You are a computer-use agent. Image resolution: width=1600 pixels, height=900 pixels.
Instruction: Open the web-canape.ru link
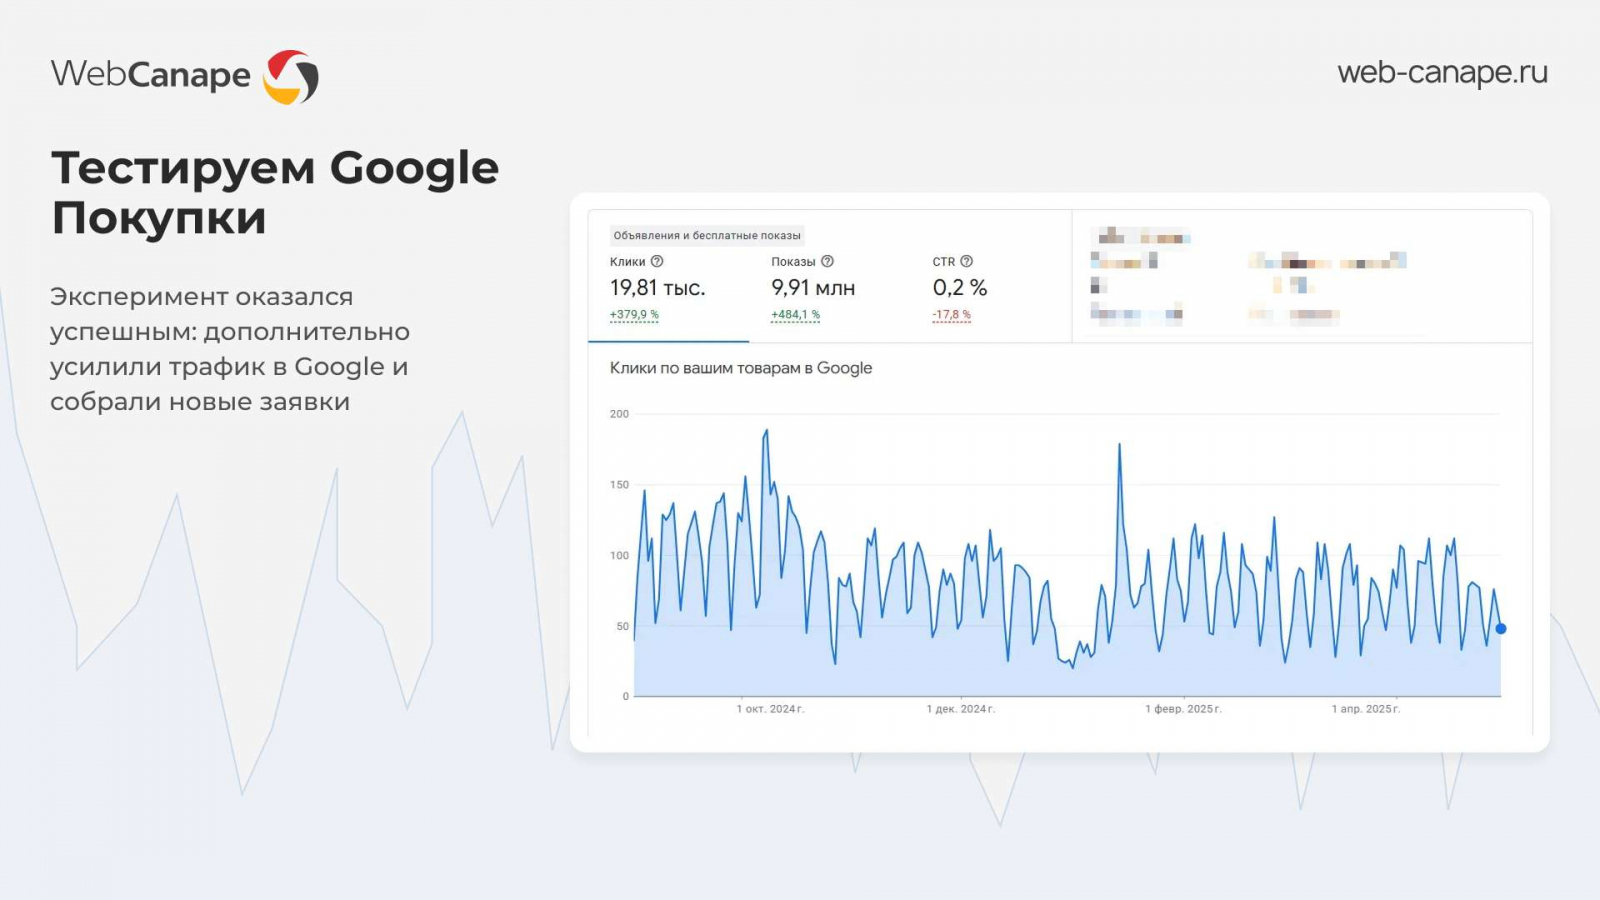point(1442,73)
